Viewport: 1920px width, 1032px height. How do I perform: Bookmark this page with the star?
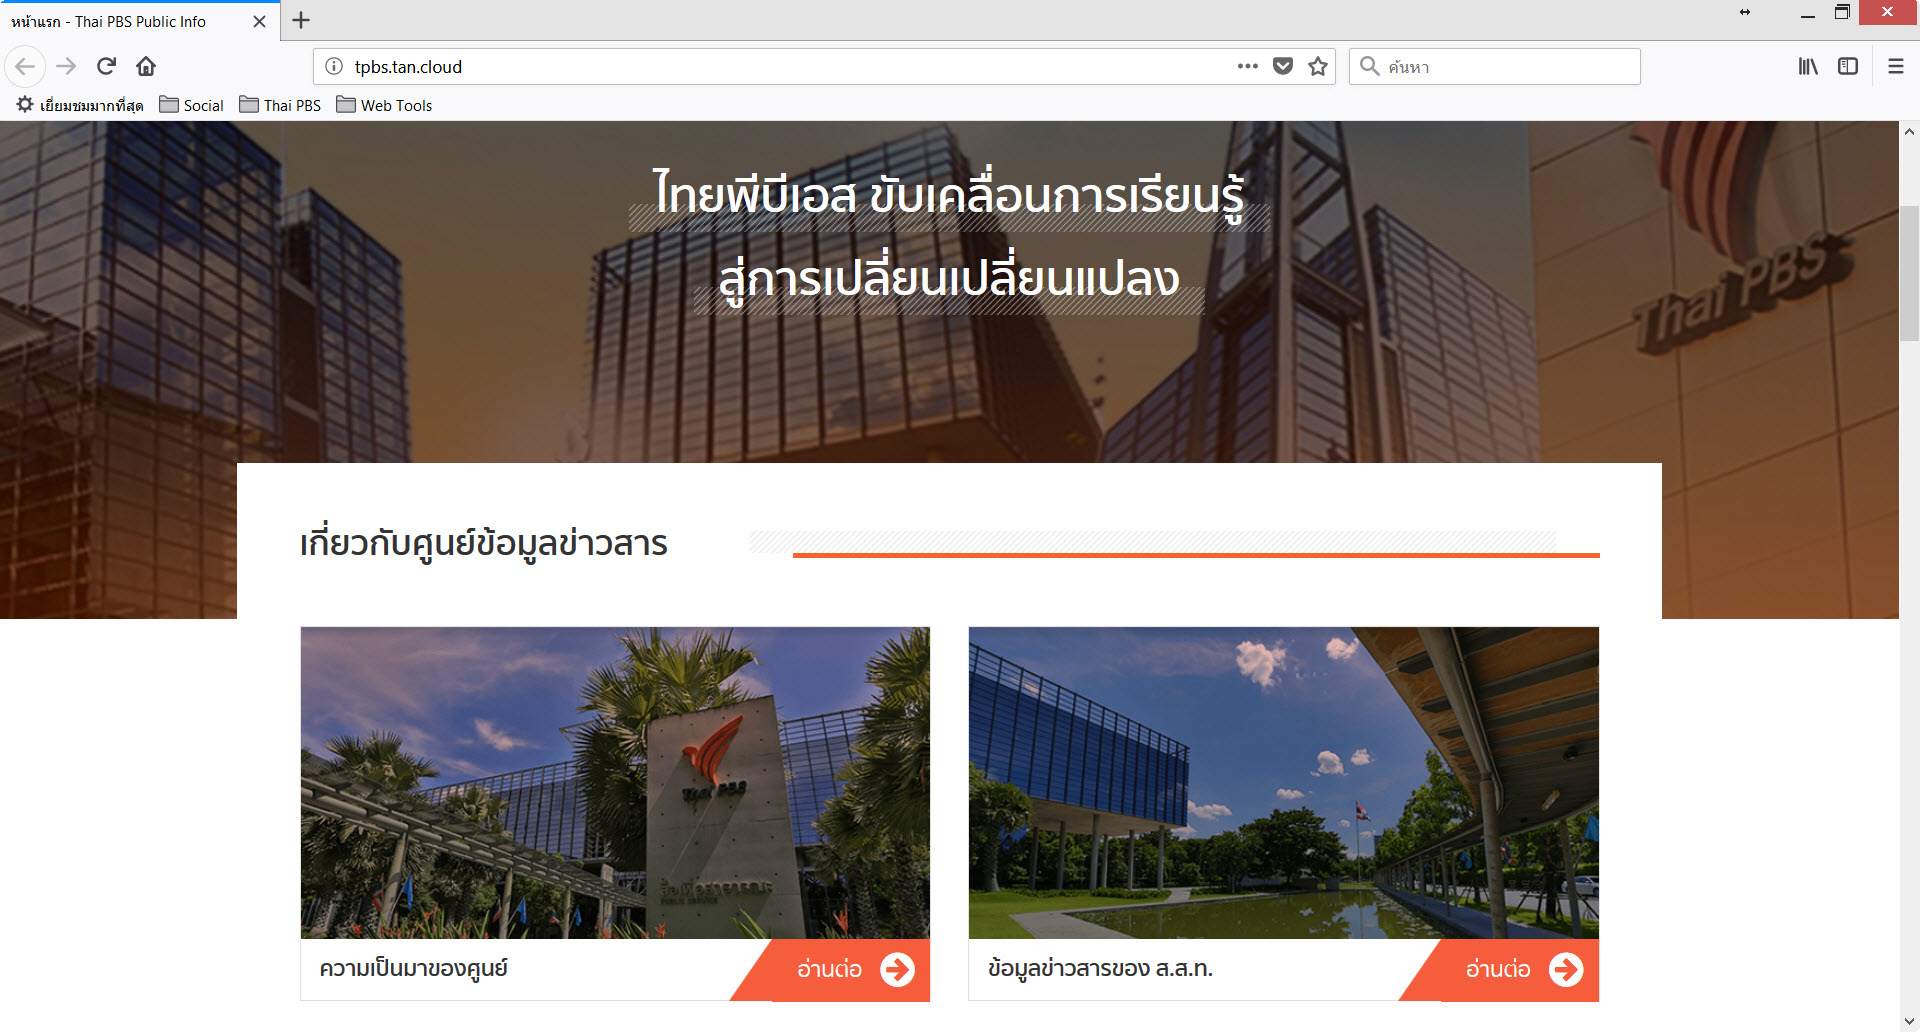click(x=1318, y=67)
